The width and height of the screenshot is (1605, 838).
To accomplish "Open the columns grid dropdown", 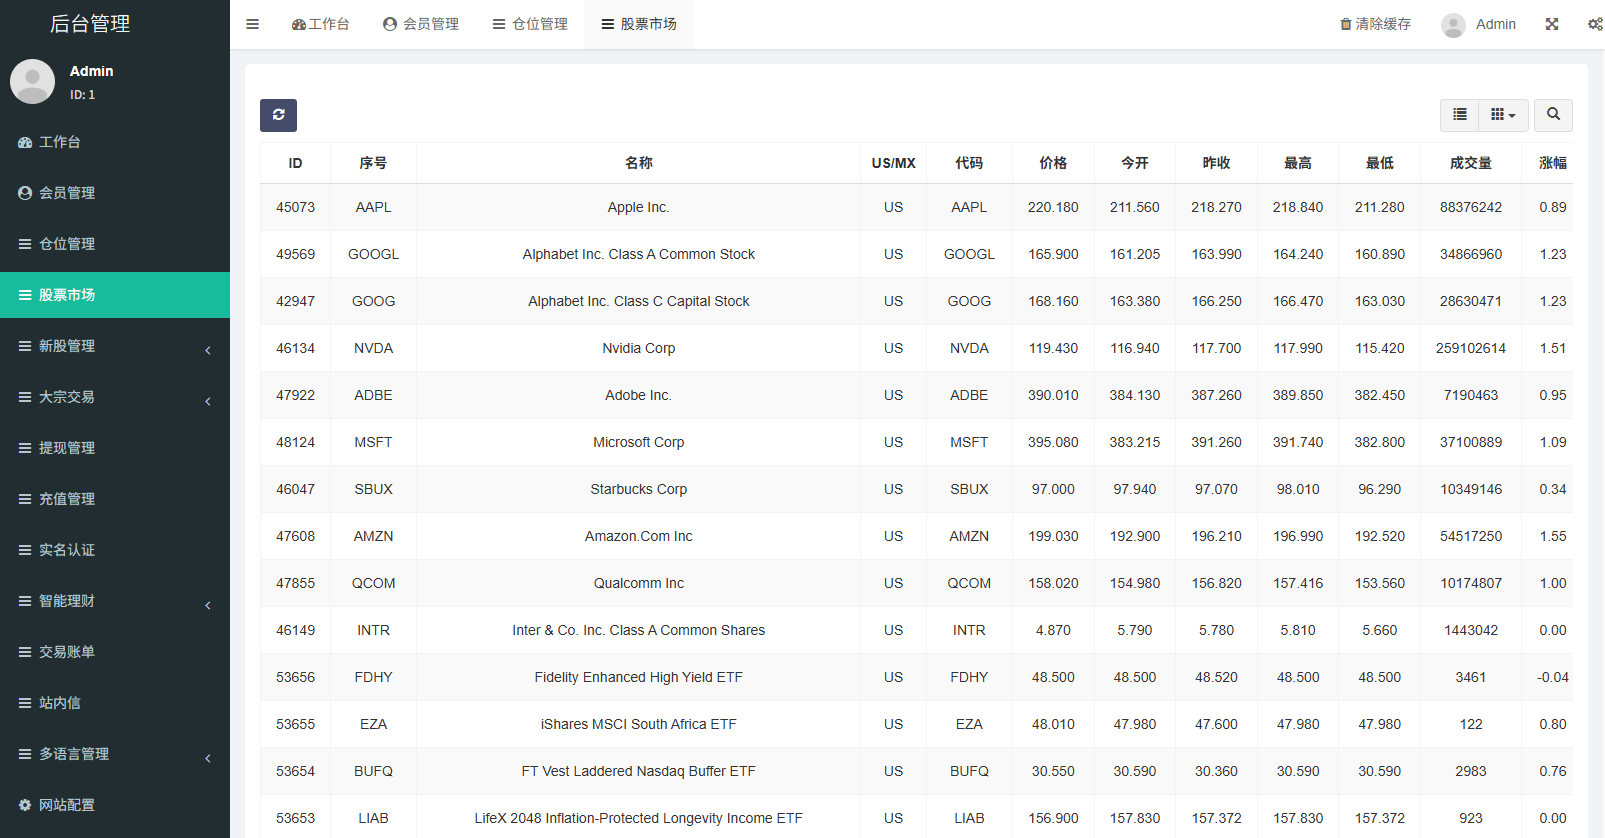I will [x=1503, y=115].
